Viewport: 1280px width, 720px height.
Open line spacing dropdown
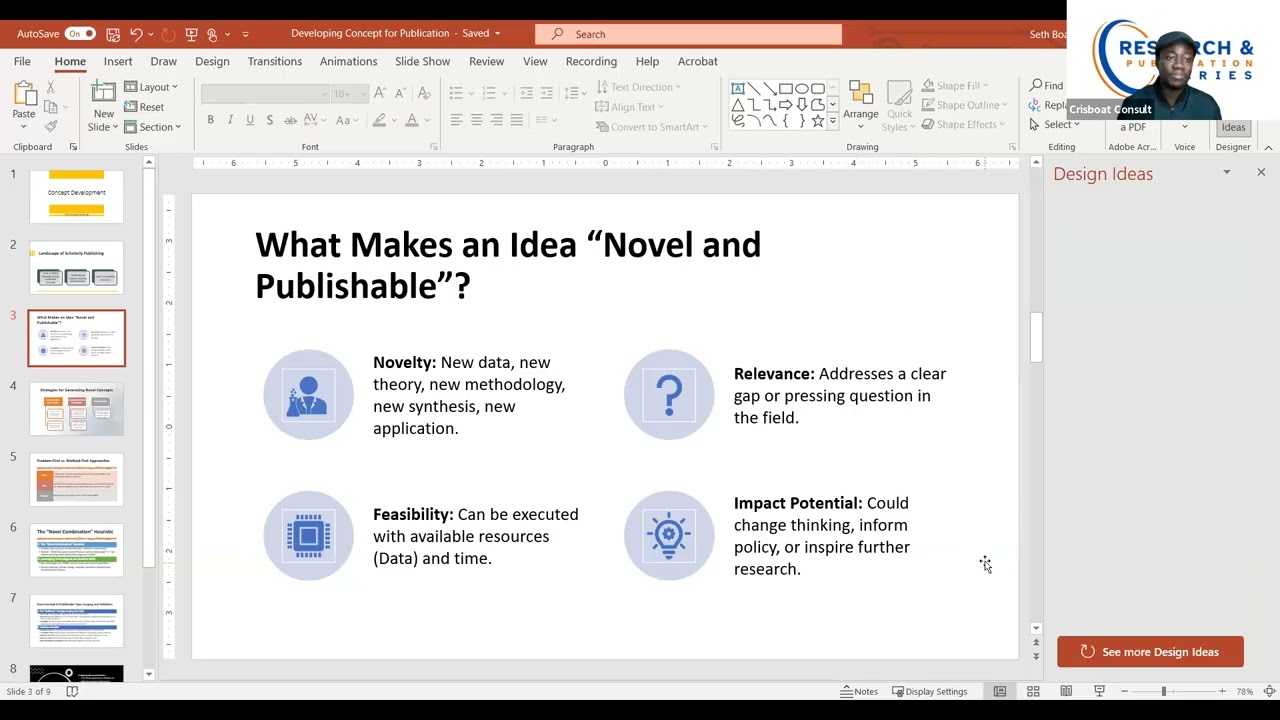tap(575, 93)
